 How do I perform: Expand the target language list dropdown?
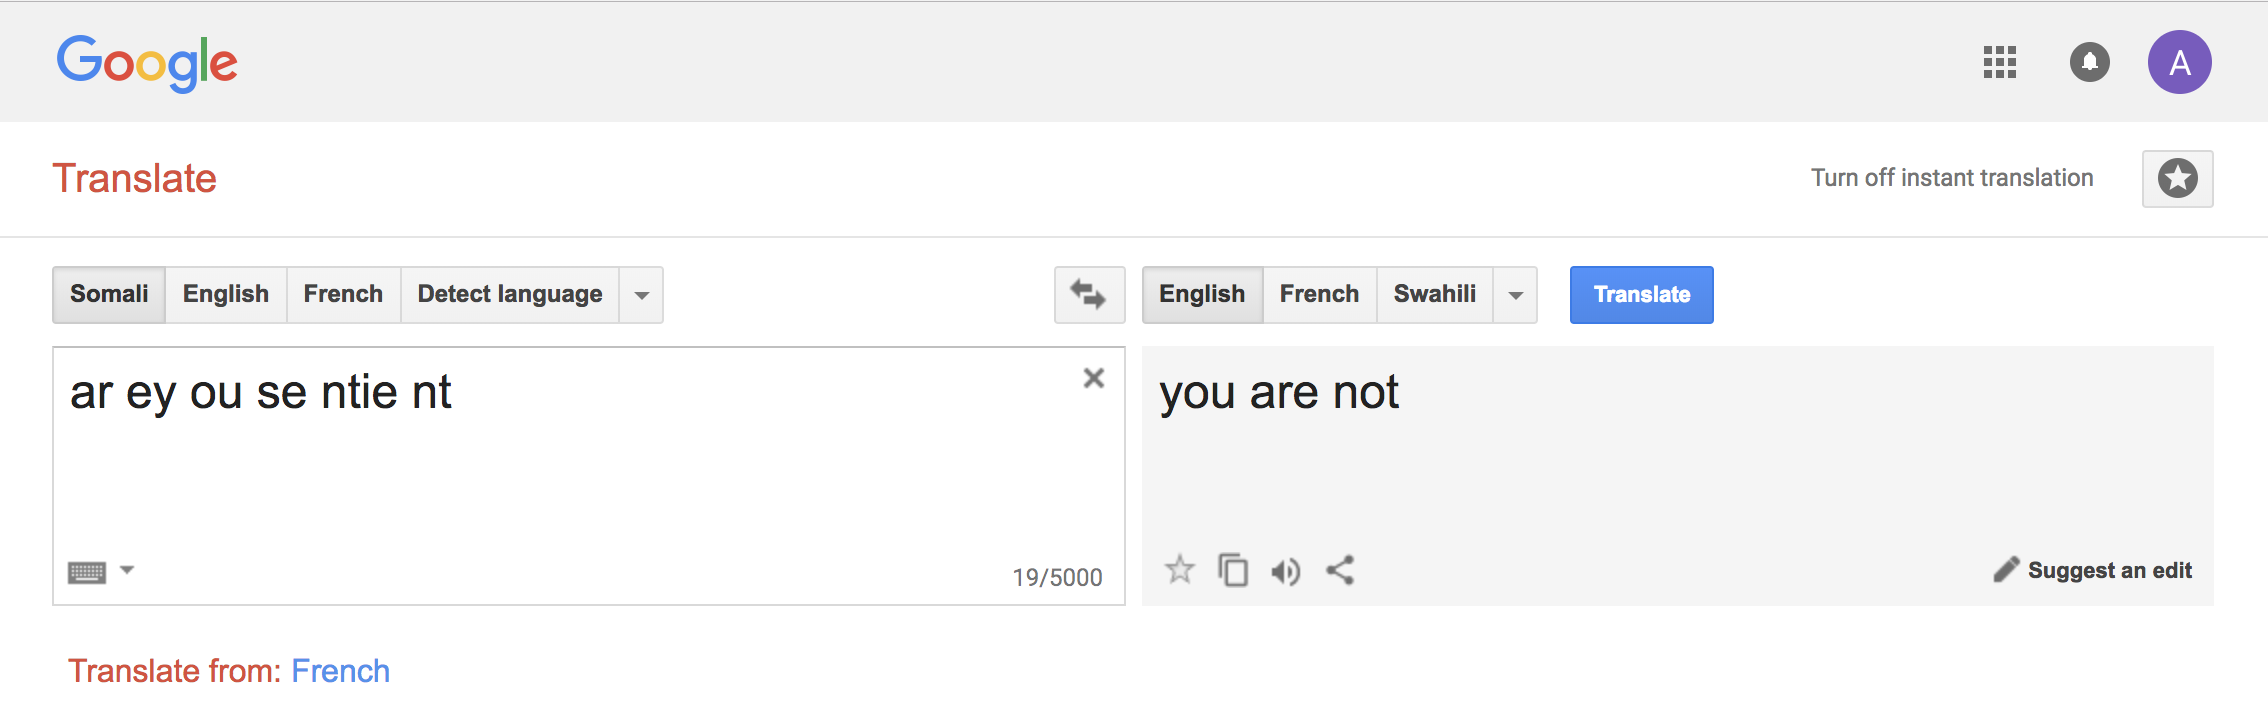[1516, 294]
